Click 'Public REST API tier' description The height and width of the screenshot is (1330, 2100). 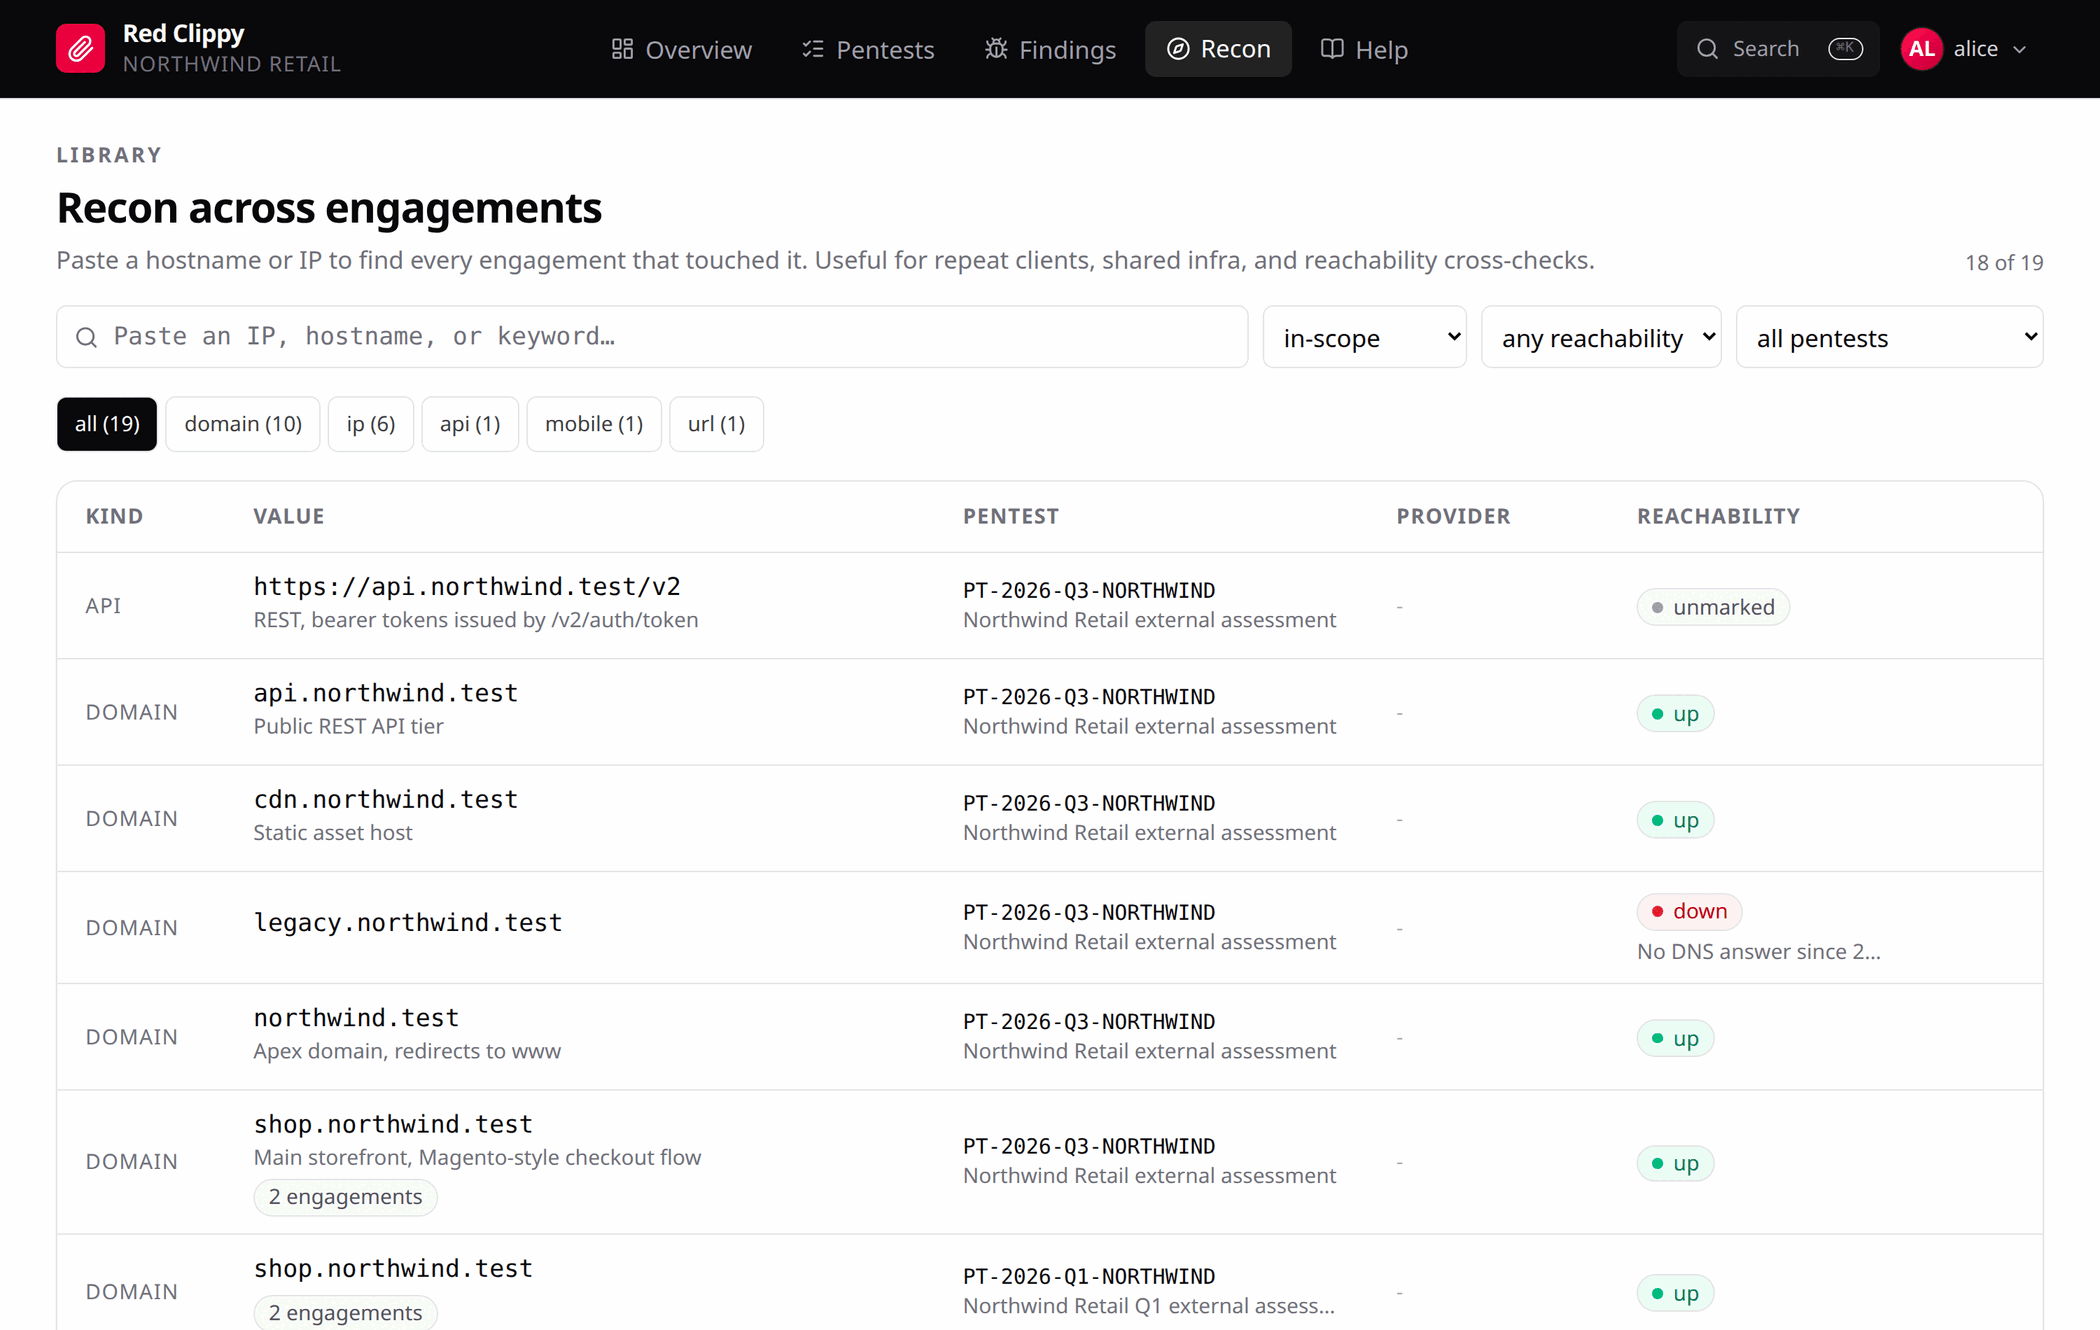click(348, 727)
